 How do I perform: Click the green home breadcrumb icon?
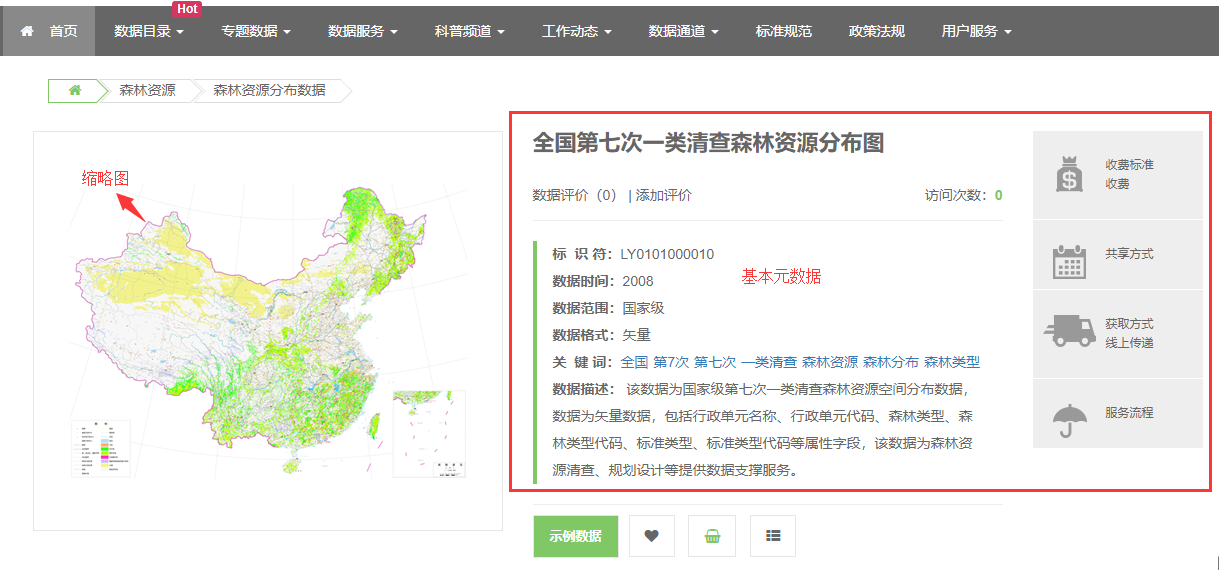75,90
